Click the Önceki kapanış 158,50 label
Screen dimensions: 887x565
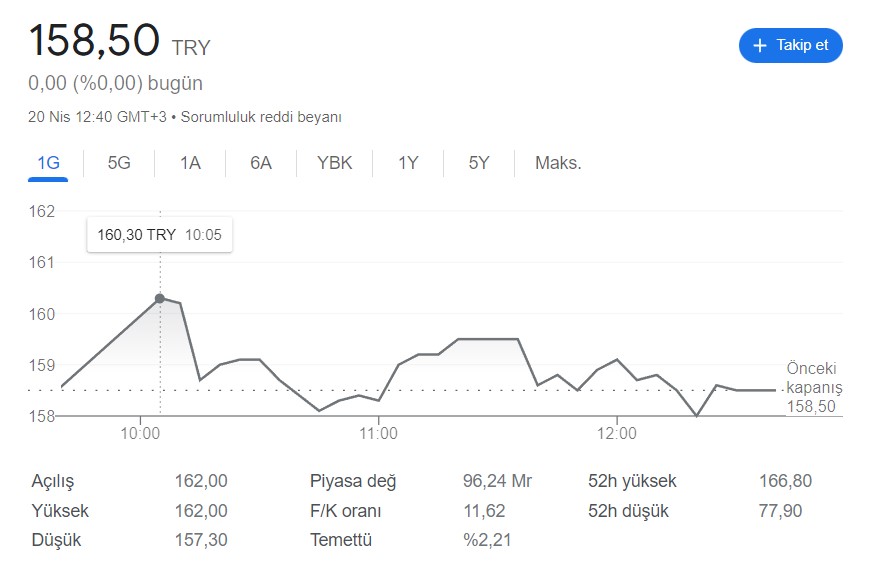[x=811, y=387]
